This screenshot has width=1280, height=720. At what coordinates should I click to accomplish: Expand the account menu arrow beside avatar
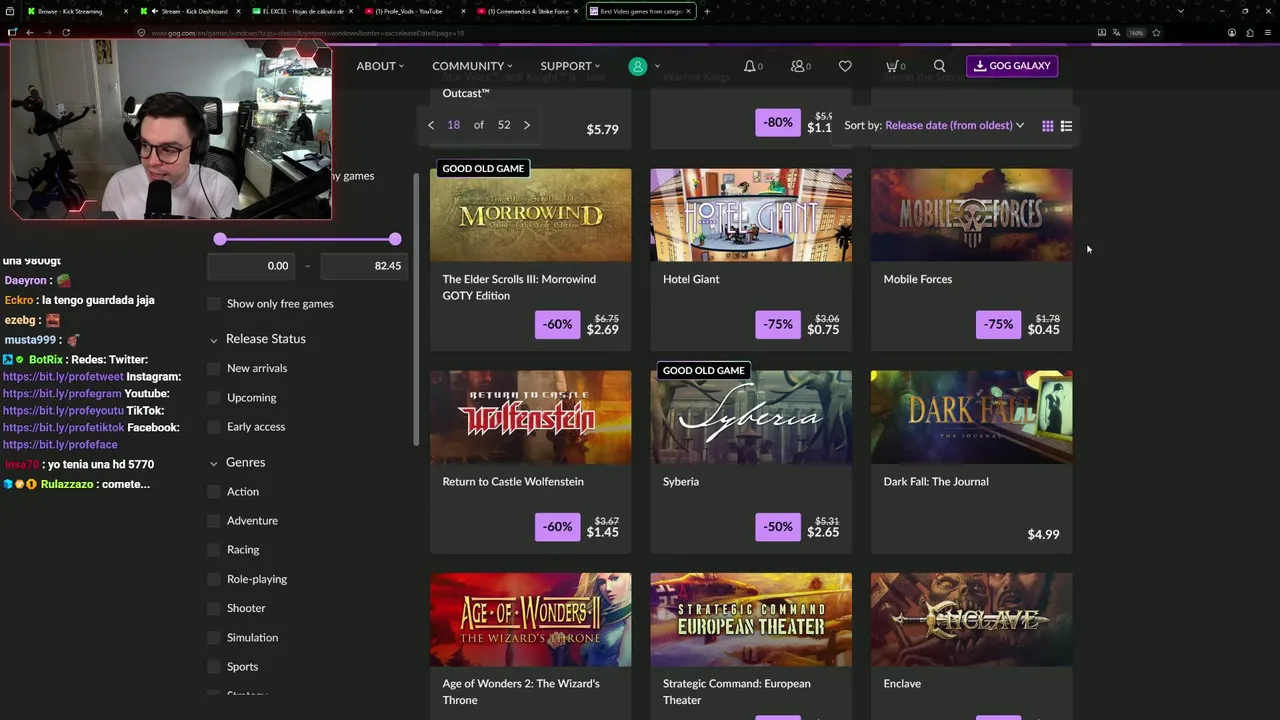click(x=657, y=67)
